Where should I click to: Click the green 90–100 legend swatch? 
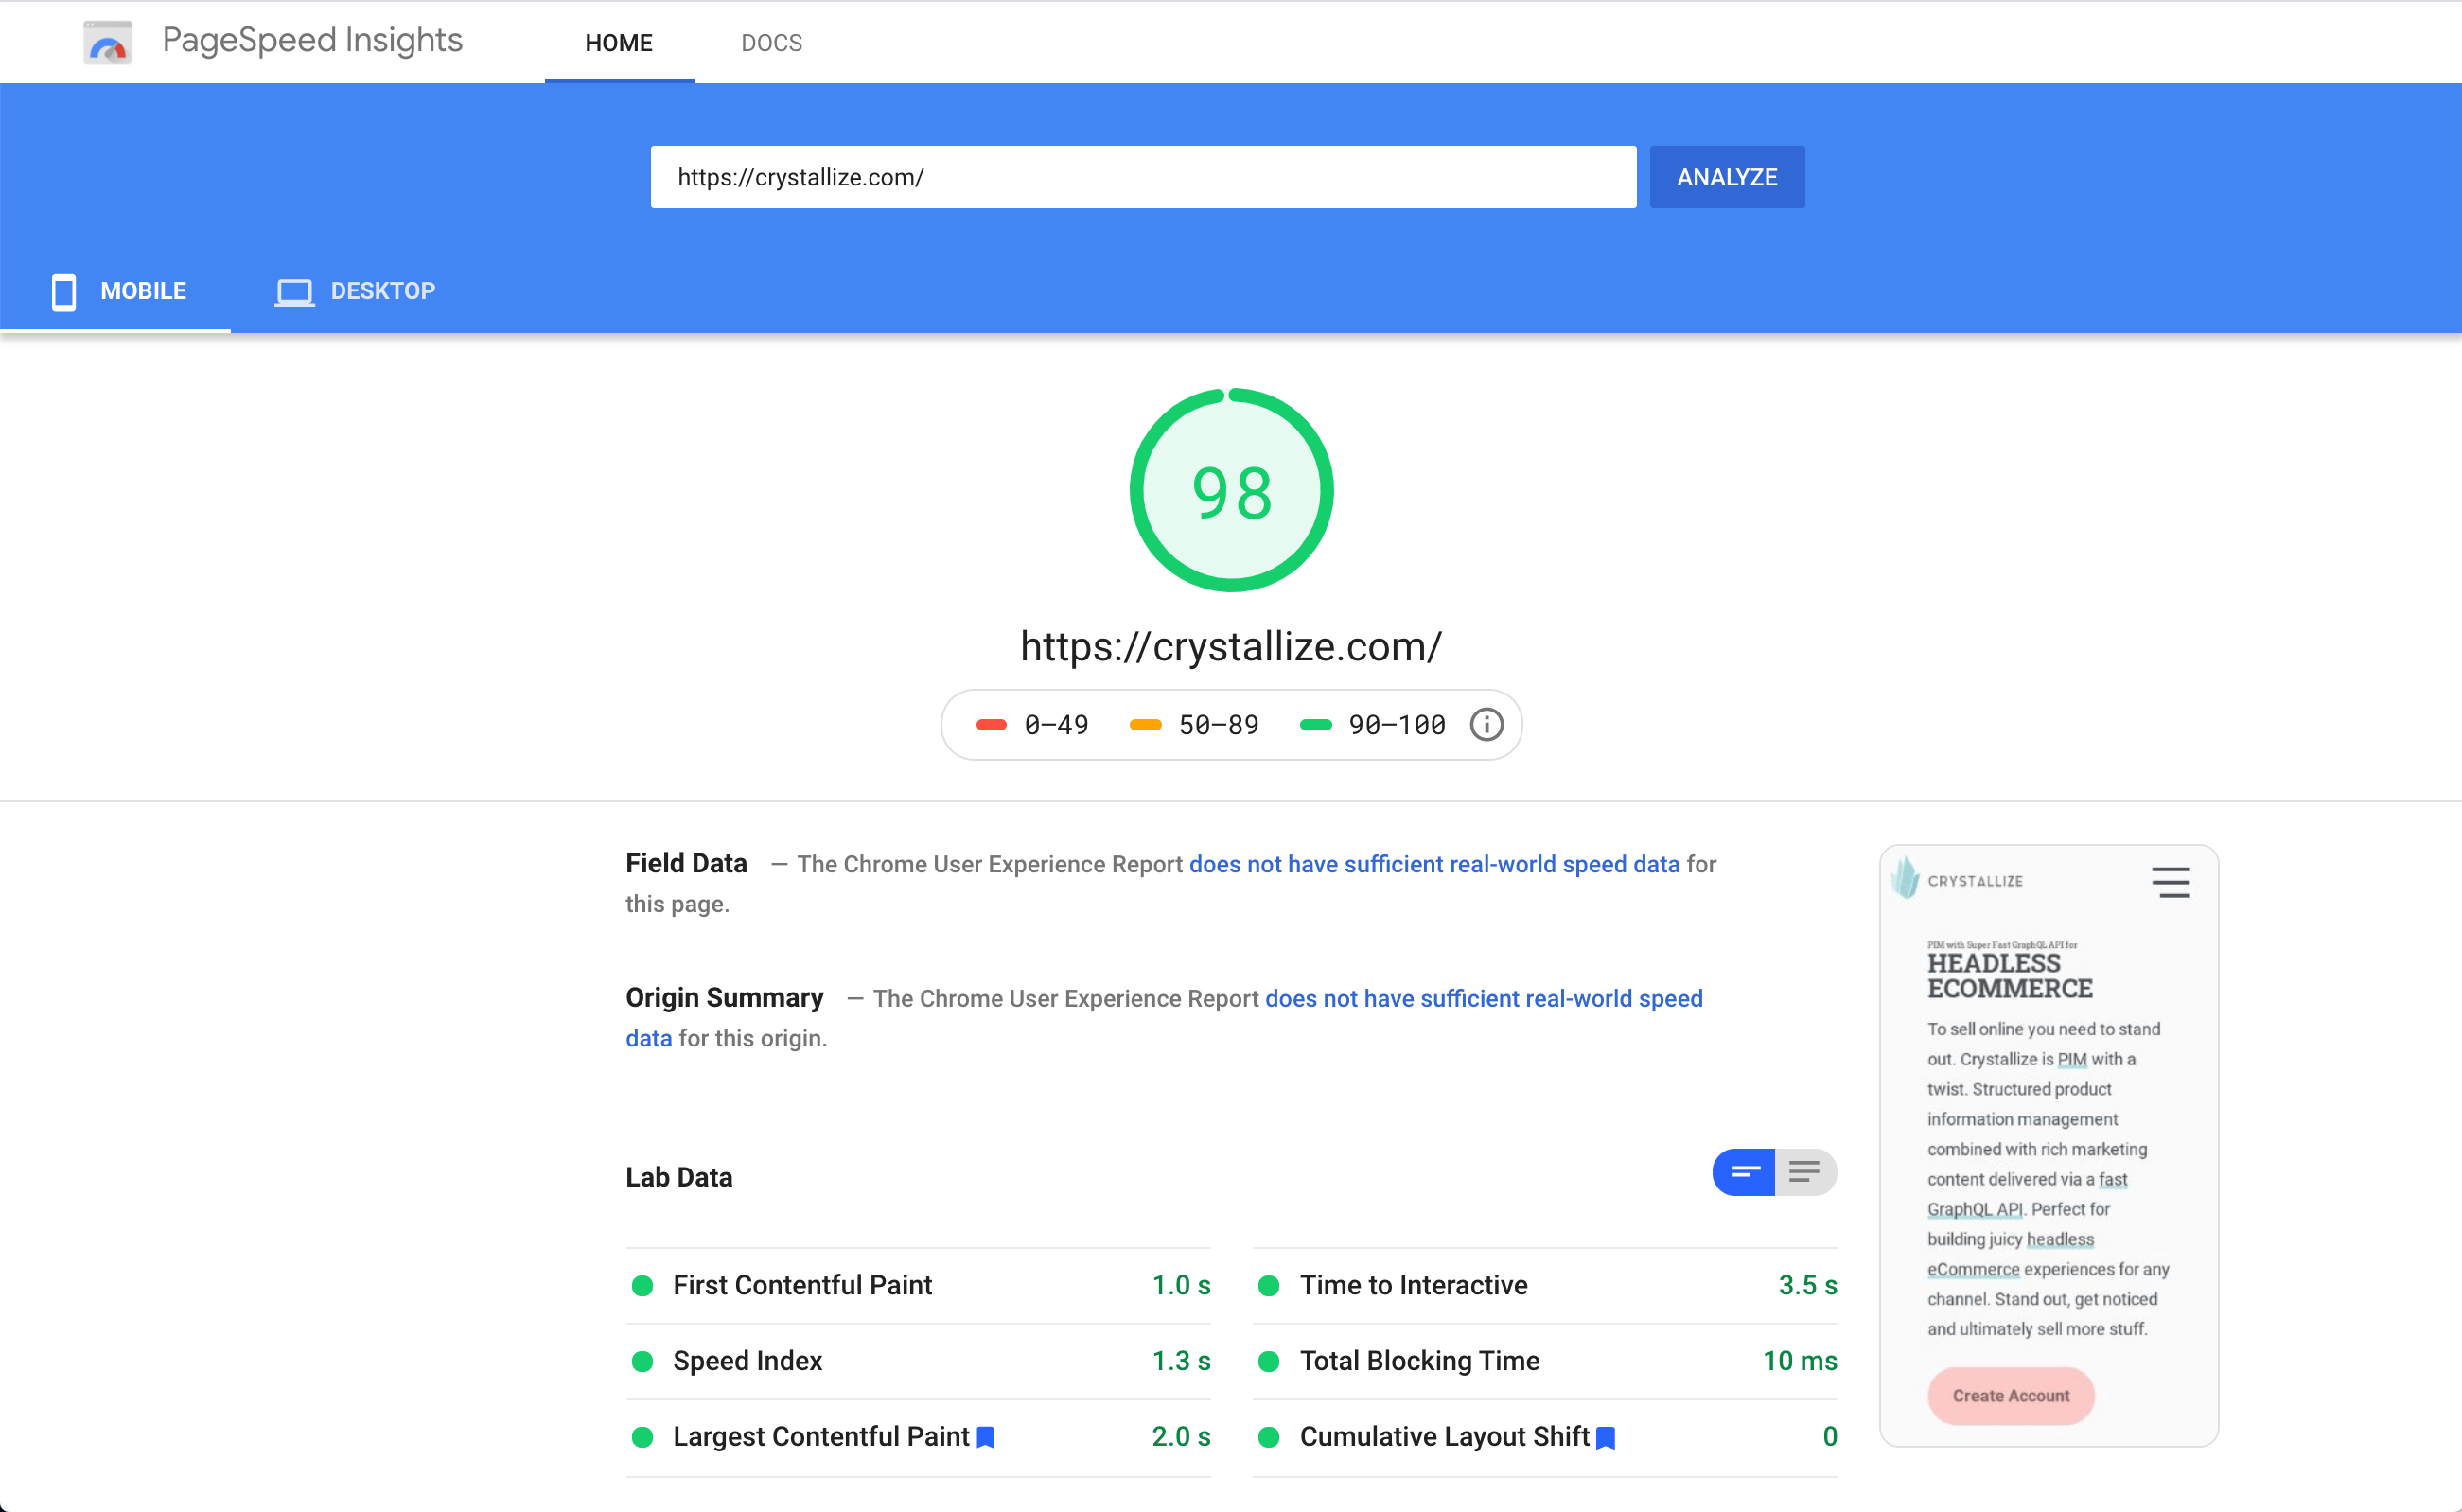(x=1315, y=726)
